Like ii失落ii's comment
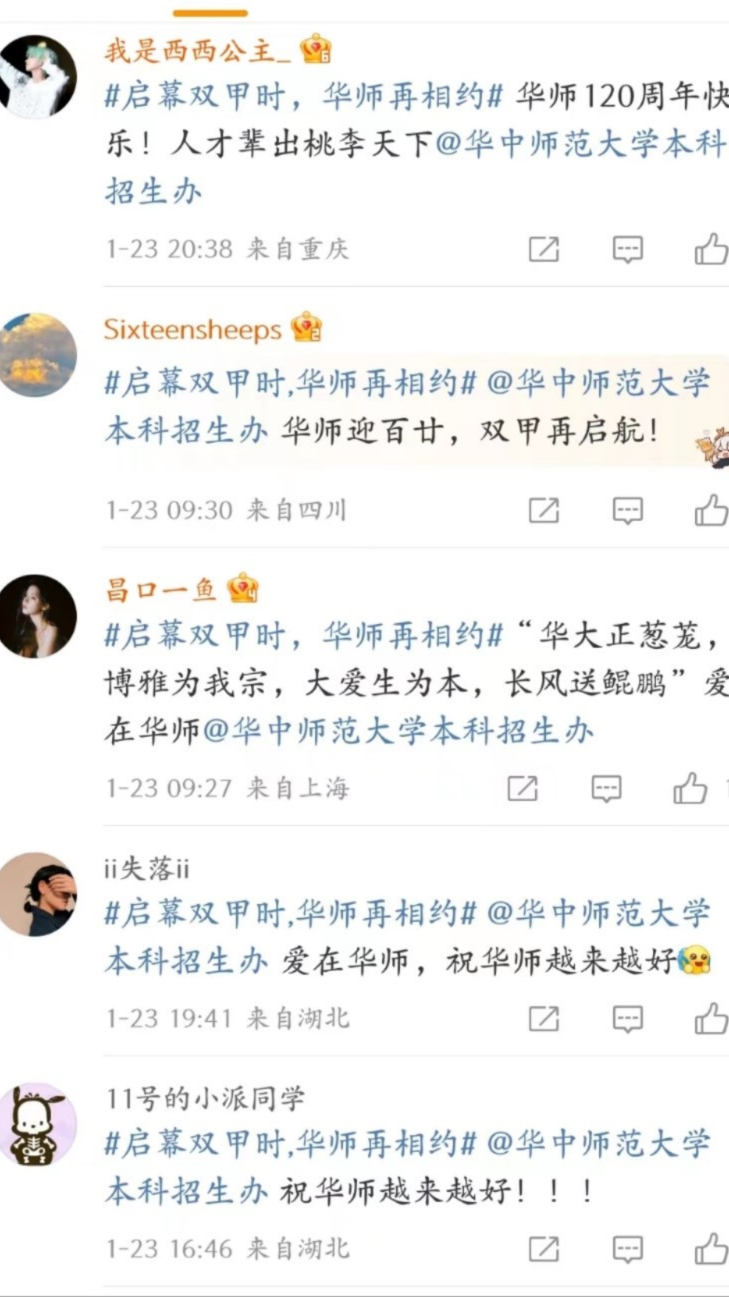 tap(712, 1018)
